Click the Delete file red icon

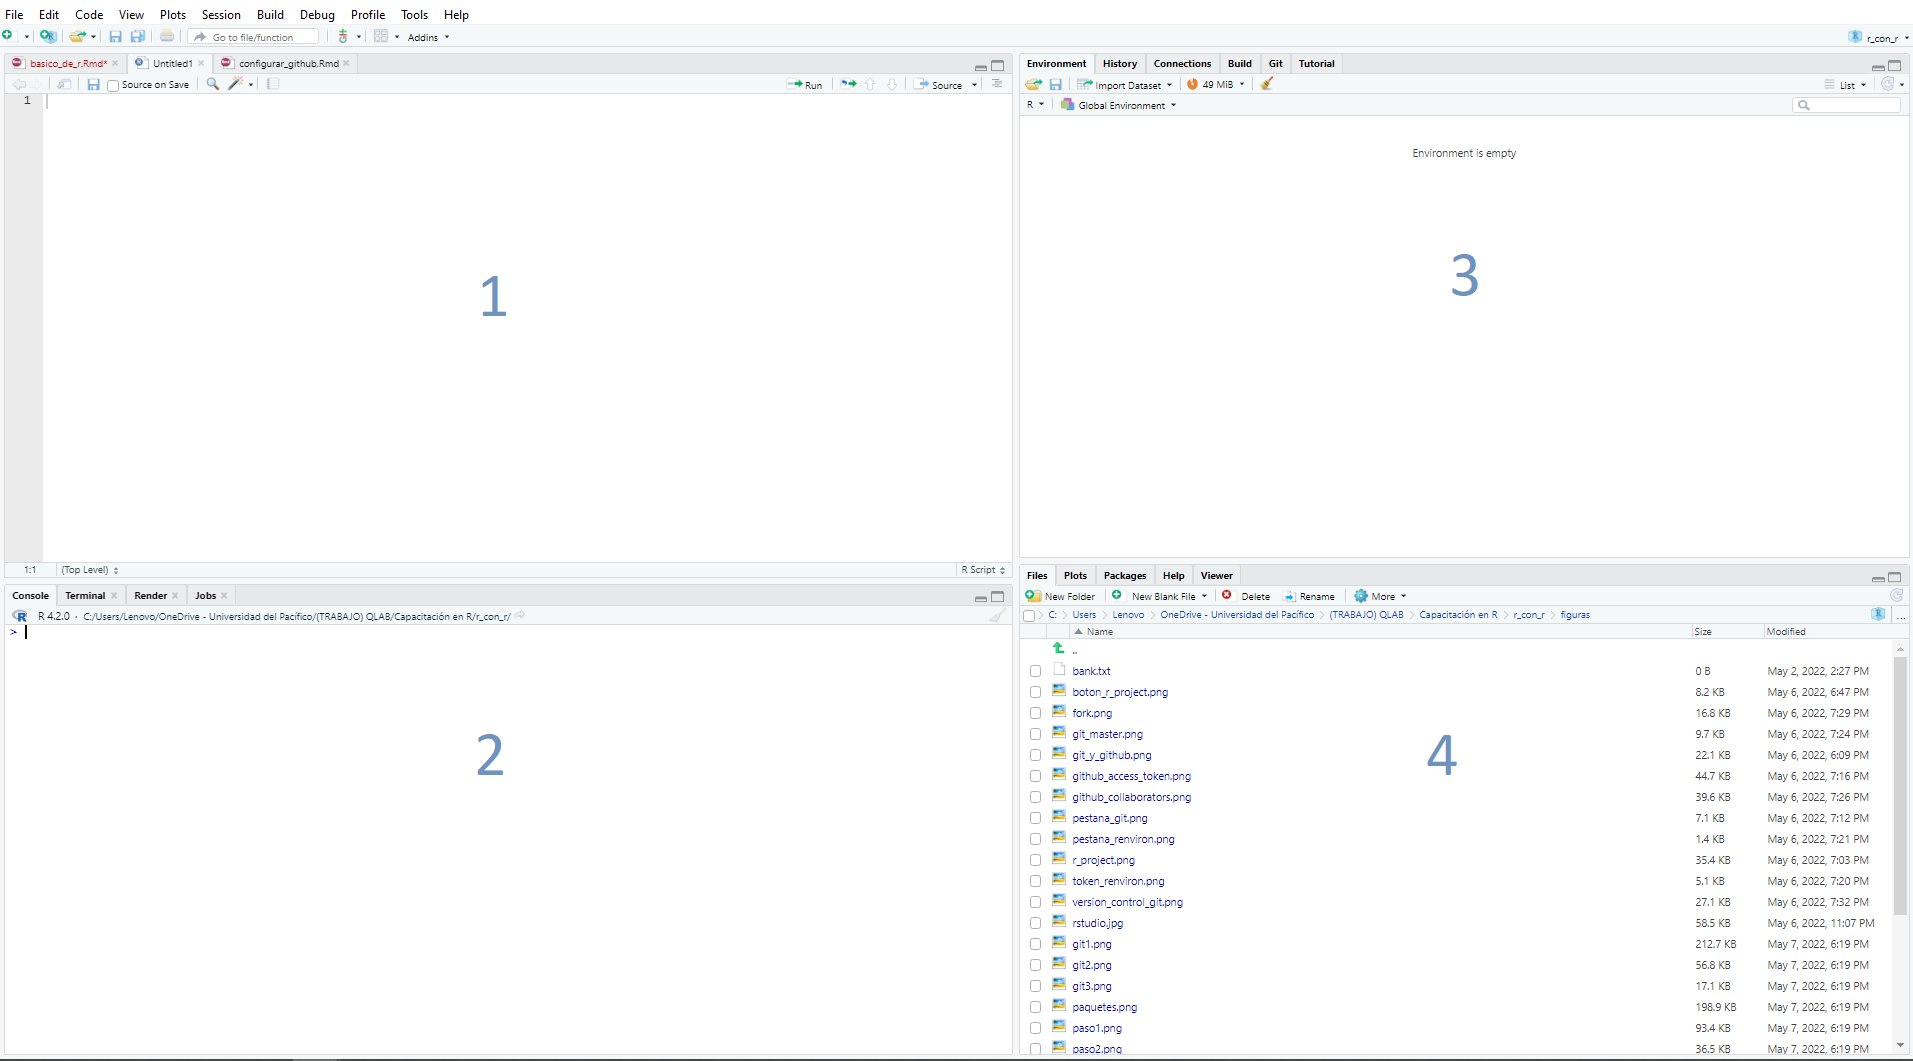coord(1227,596)
